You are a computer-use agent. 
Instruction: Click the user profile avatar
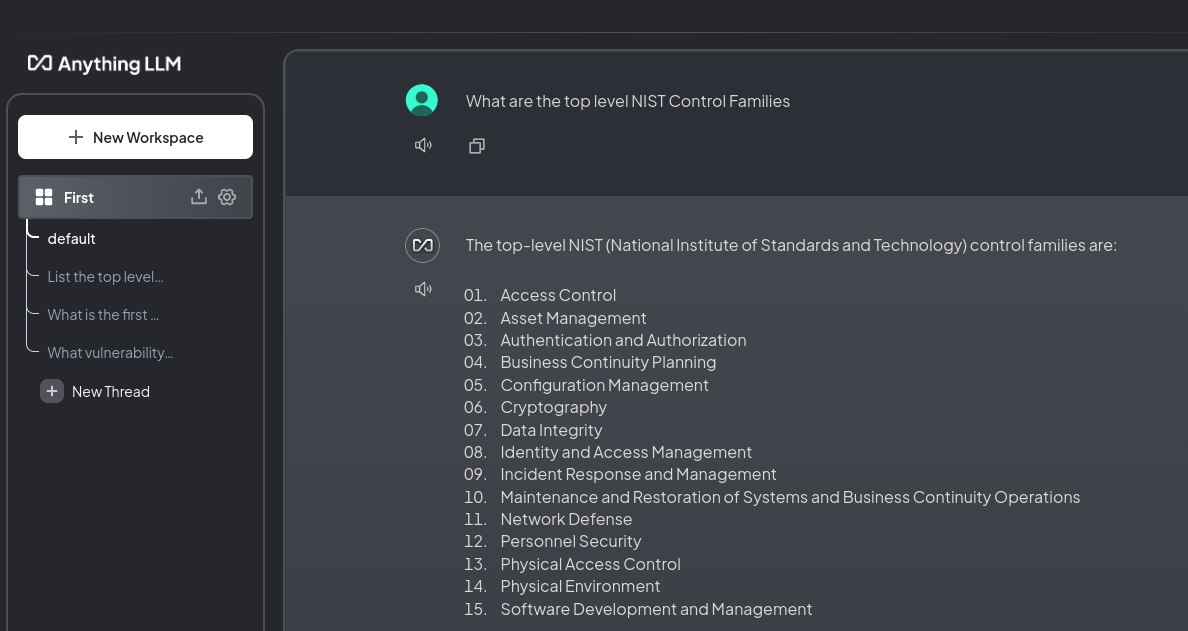tap(422, 101)
